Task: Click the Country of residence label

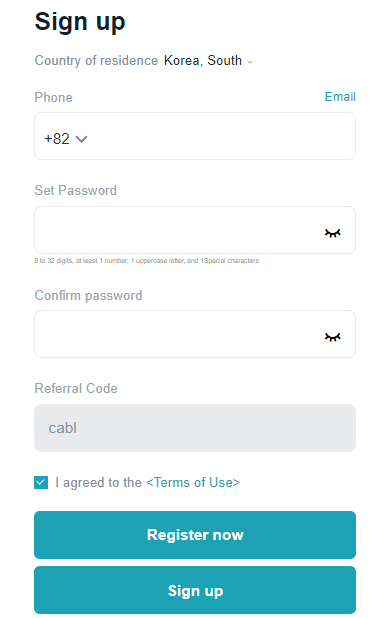Action: click(96, 61)
